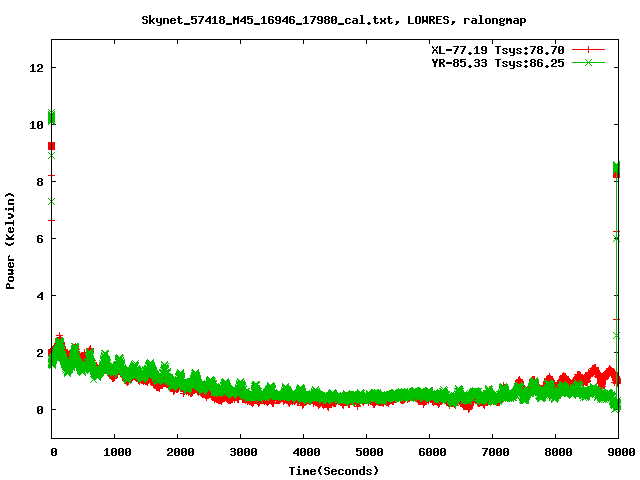Click the red square data point near 9 Kelvin
Viewport: 640px width, 480px height.
tap(51, 146)
